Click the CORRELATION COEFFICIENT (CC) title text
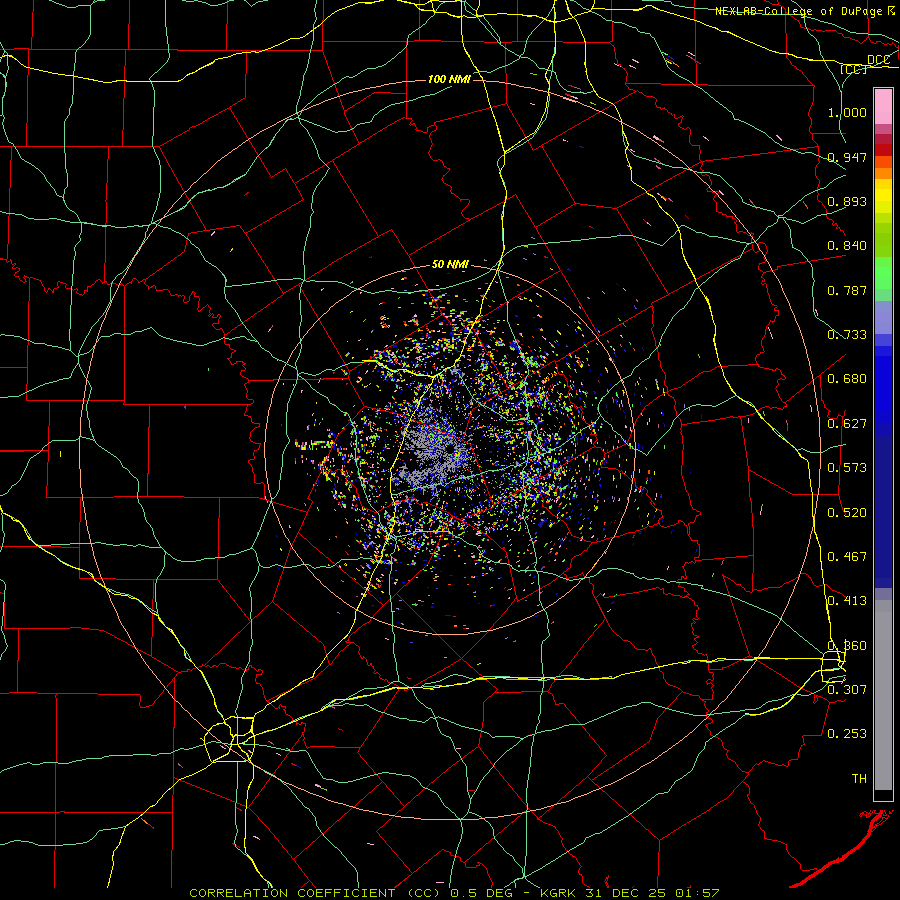The width and height of the screenshot is (900, 900). 315,893
